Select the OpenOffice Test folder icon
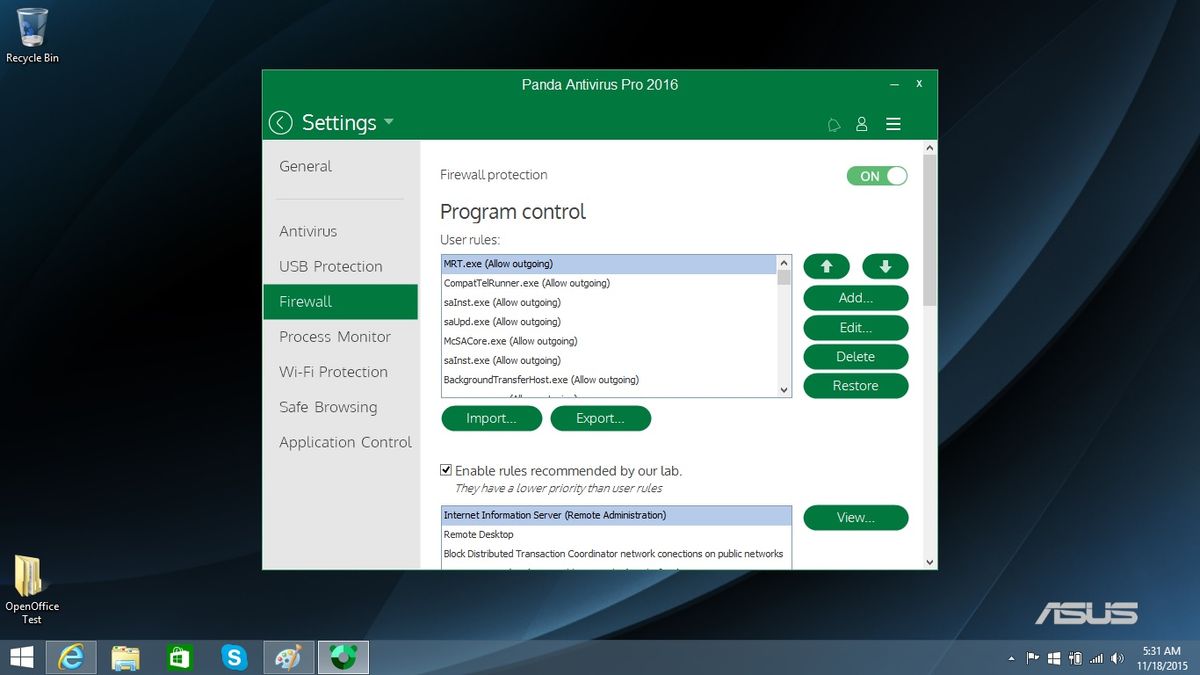This screenshot has height=675, width=1200. point(32,590)
